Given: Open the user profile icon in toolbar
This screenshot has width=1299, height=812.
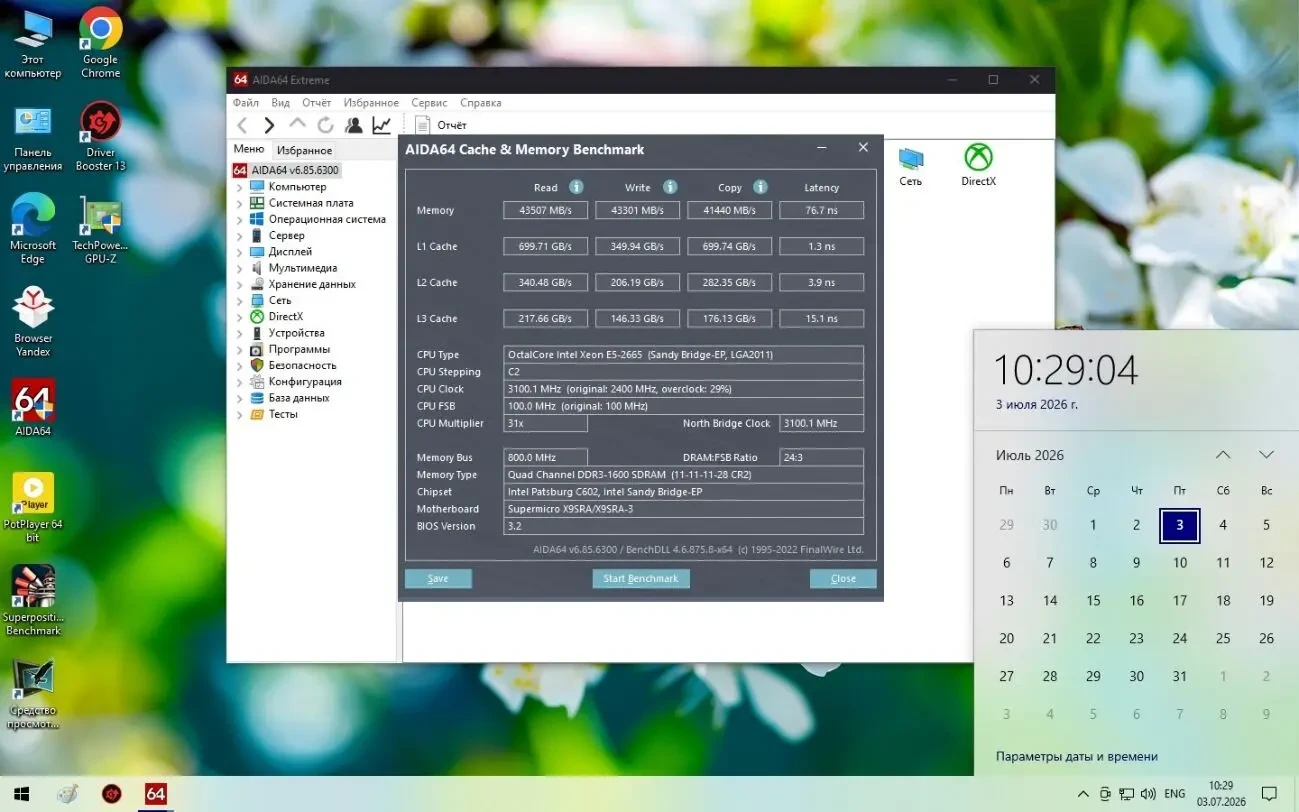Looking at the screenshot, I should 353,125.
